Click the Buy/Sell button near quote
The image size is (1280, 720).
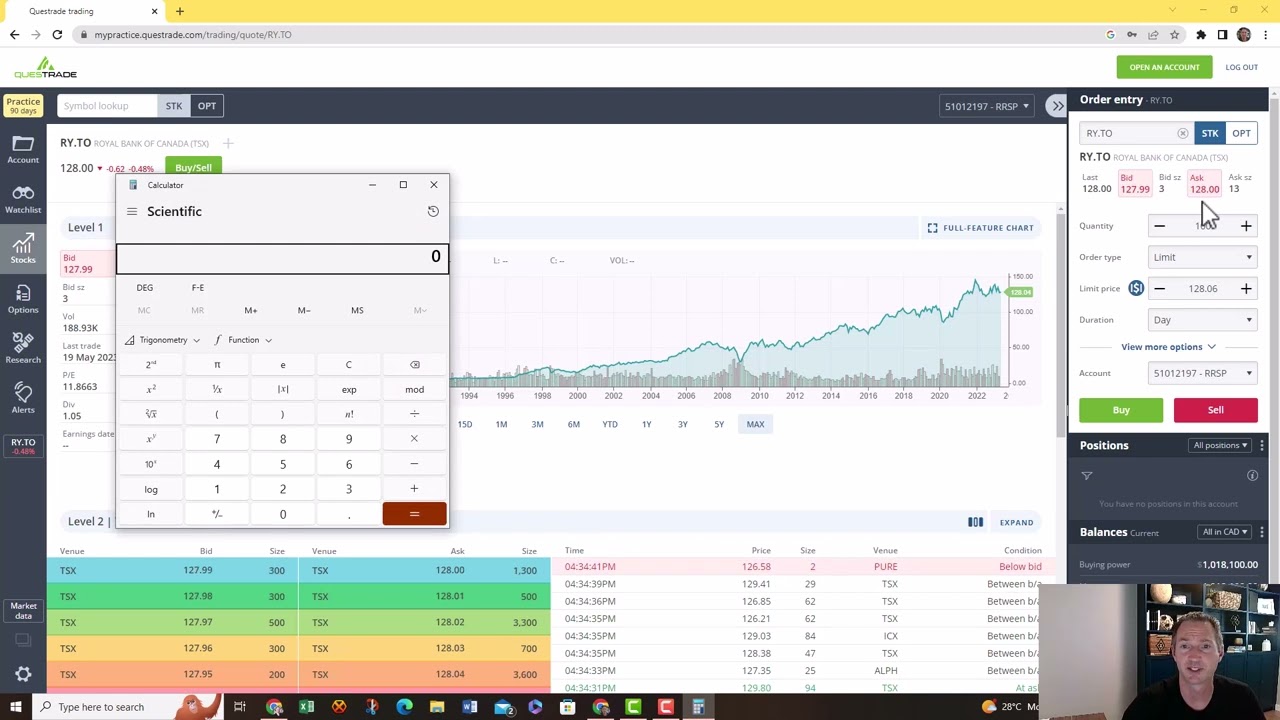point(193,168)
